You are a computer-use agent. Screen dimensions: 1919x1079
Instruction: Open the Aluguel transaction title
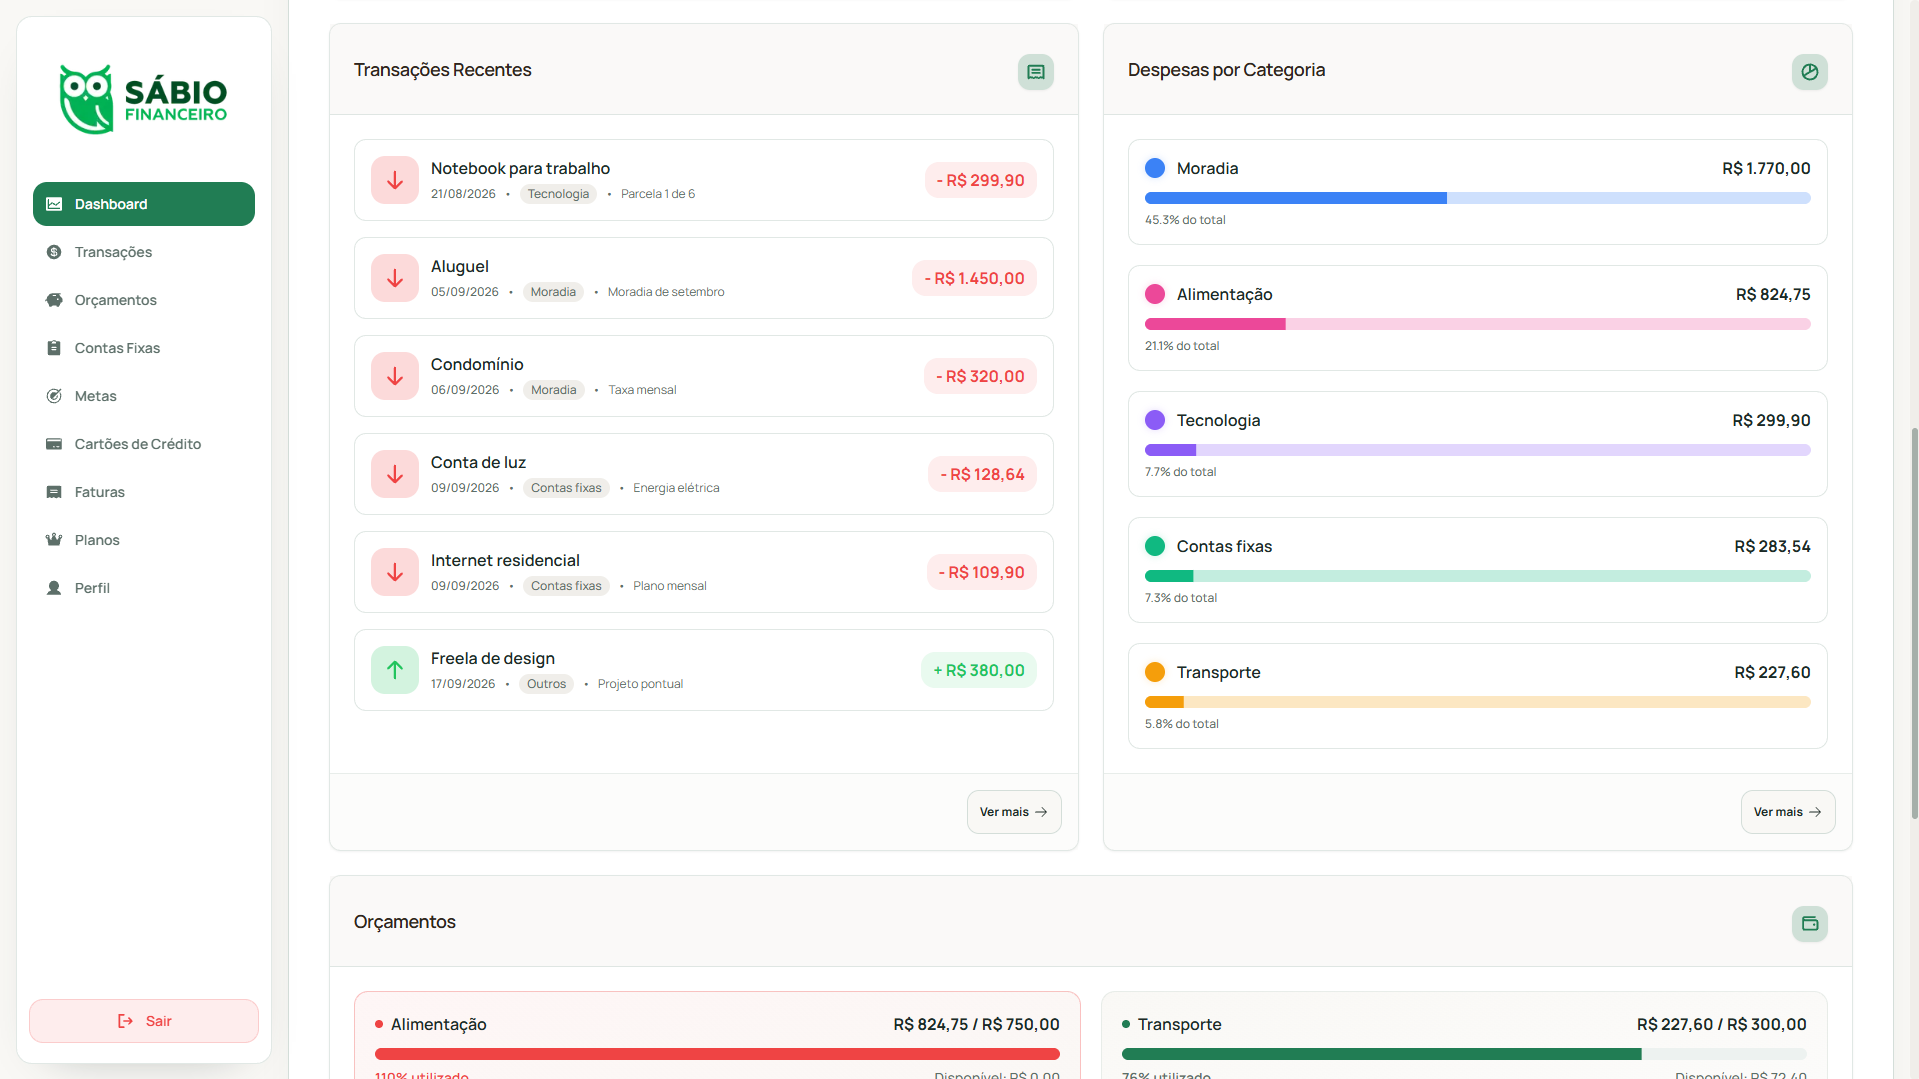coord(460,266)
